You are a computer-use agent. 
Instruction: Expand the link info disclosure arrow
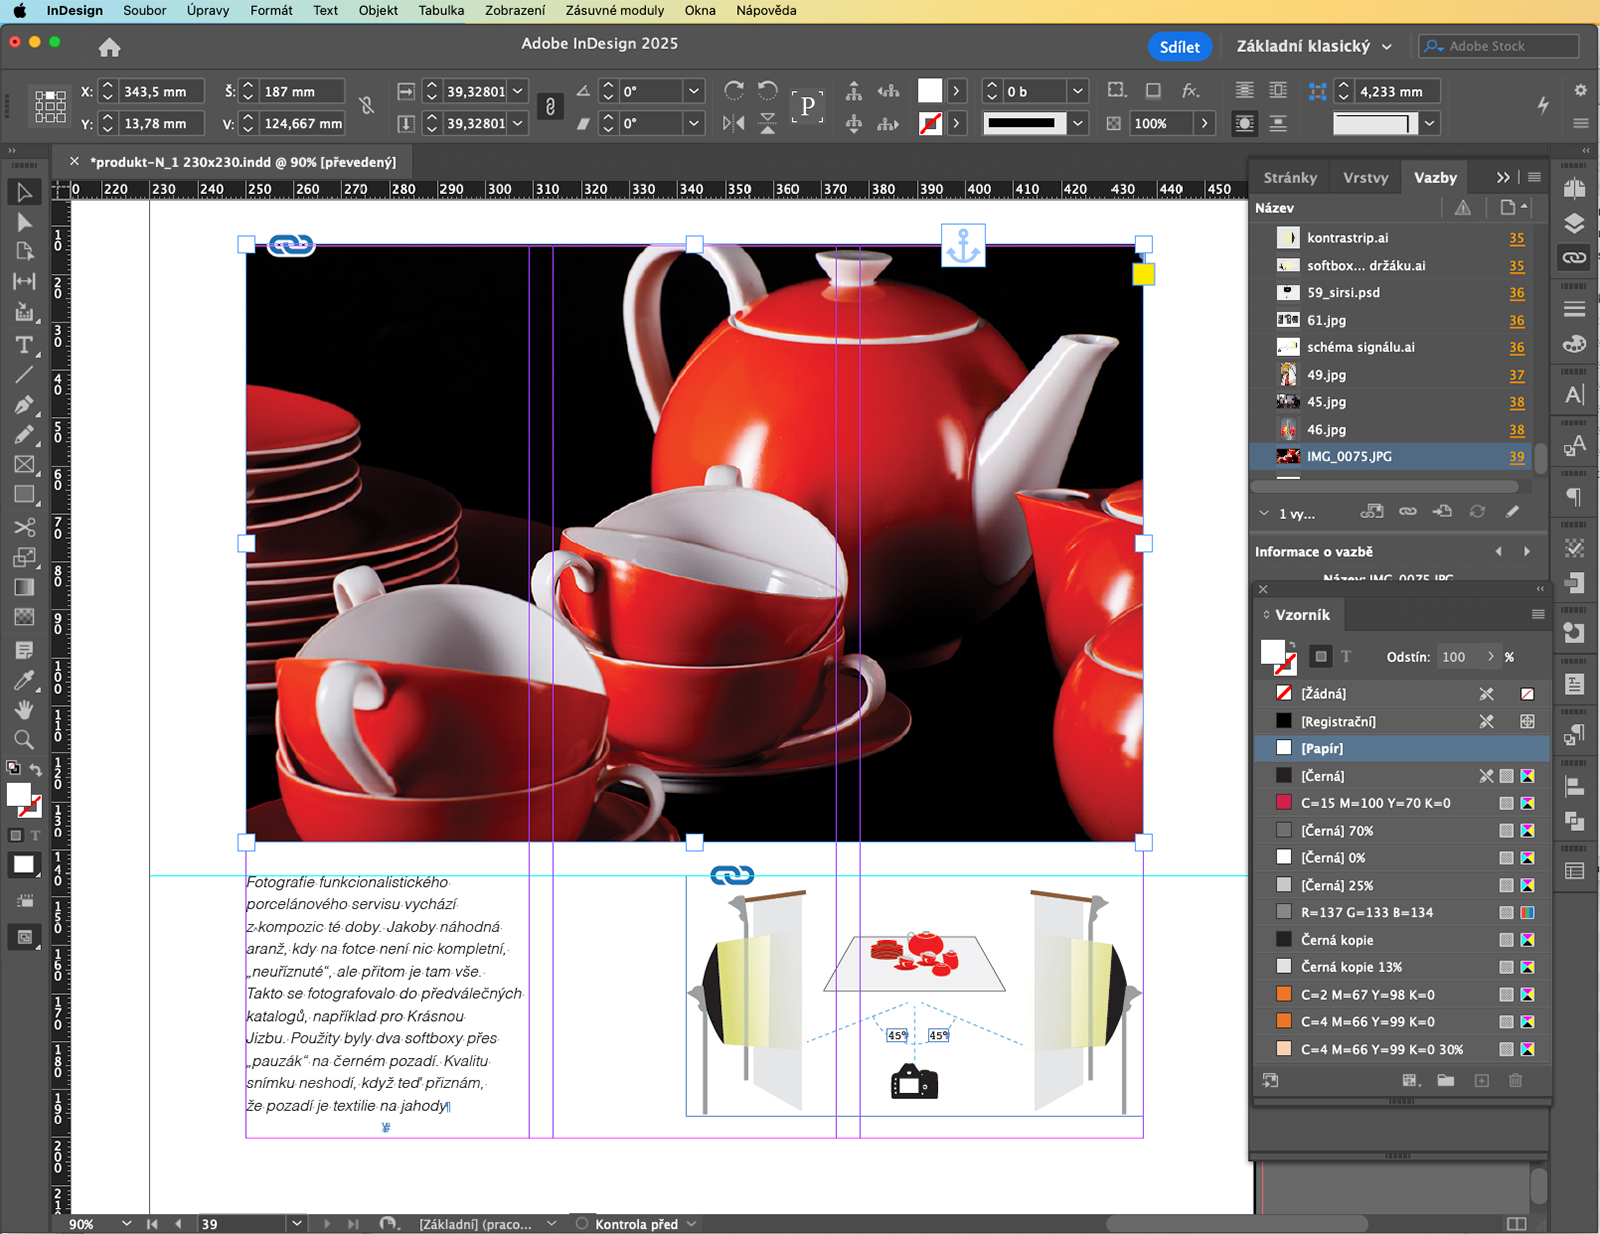[1264, 513]
